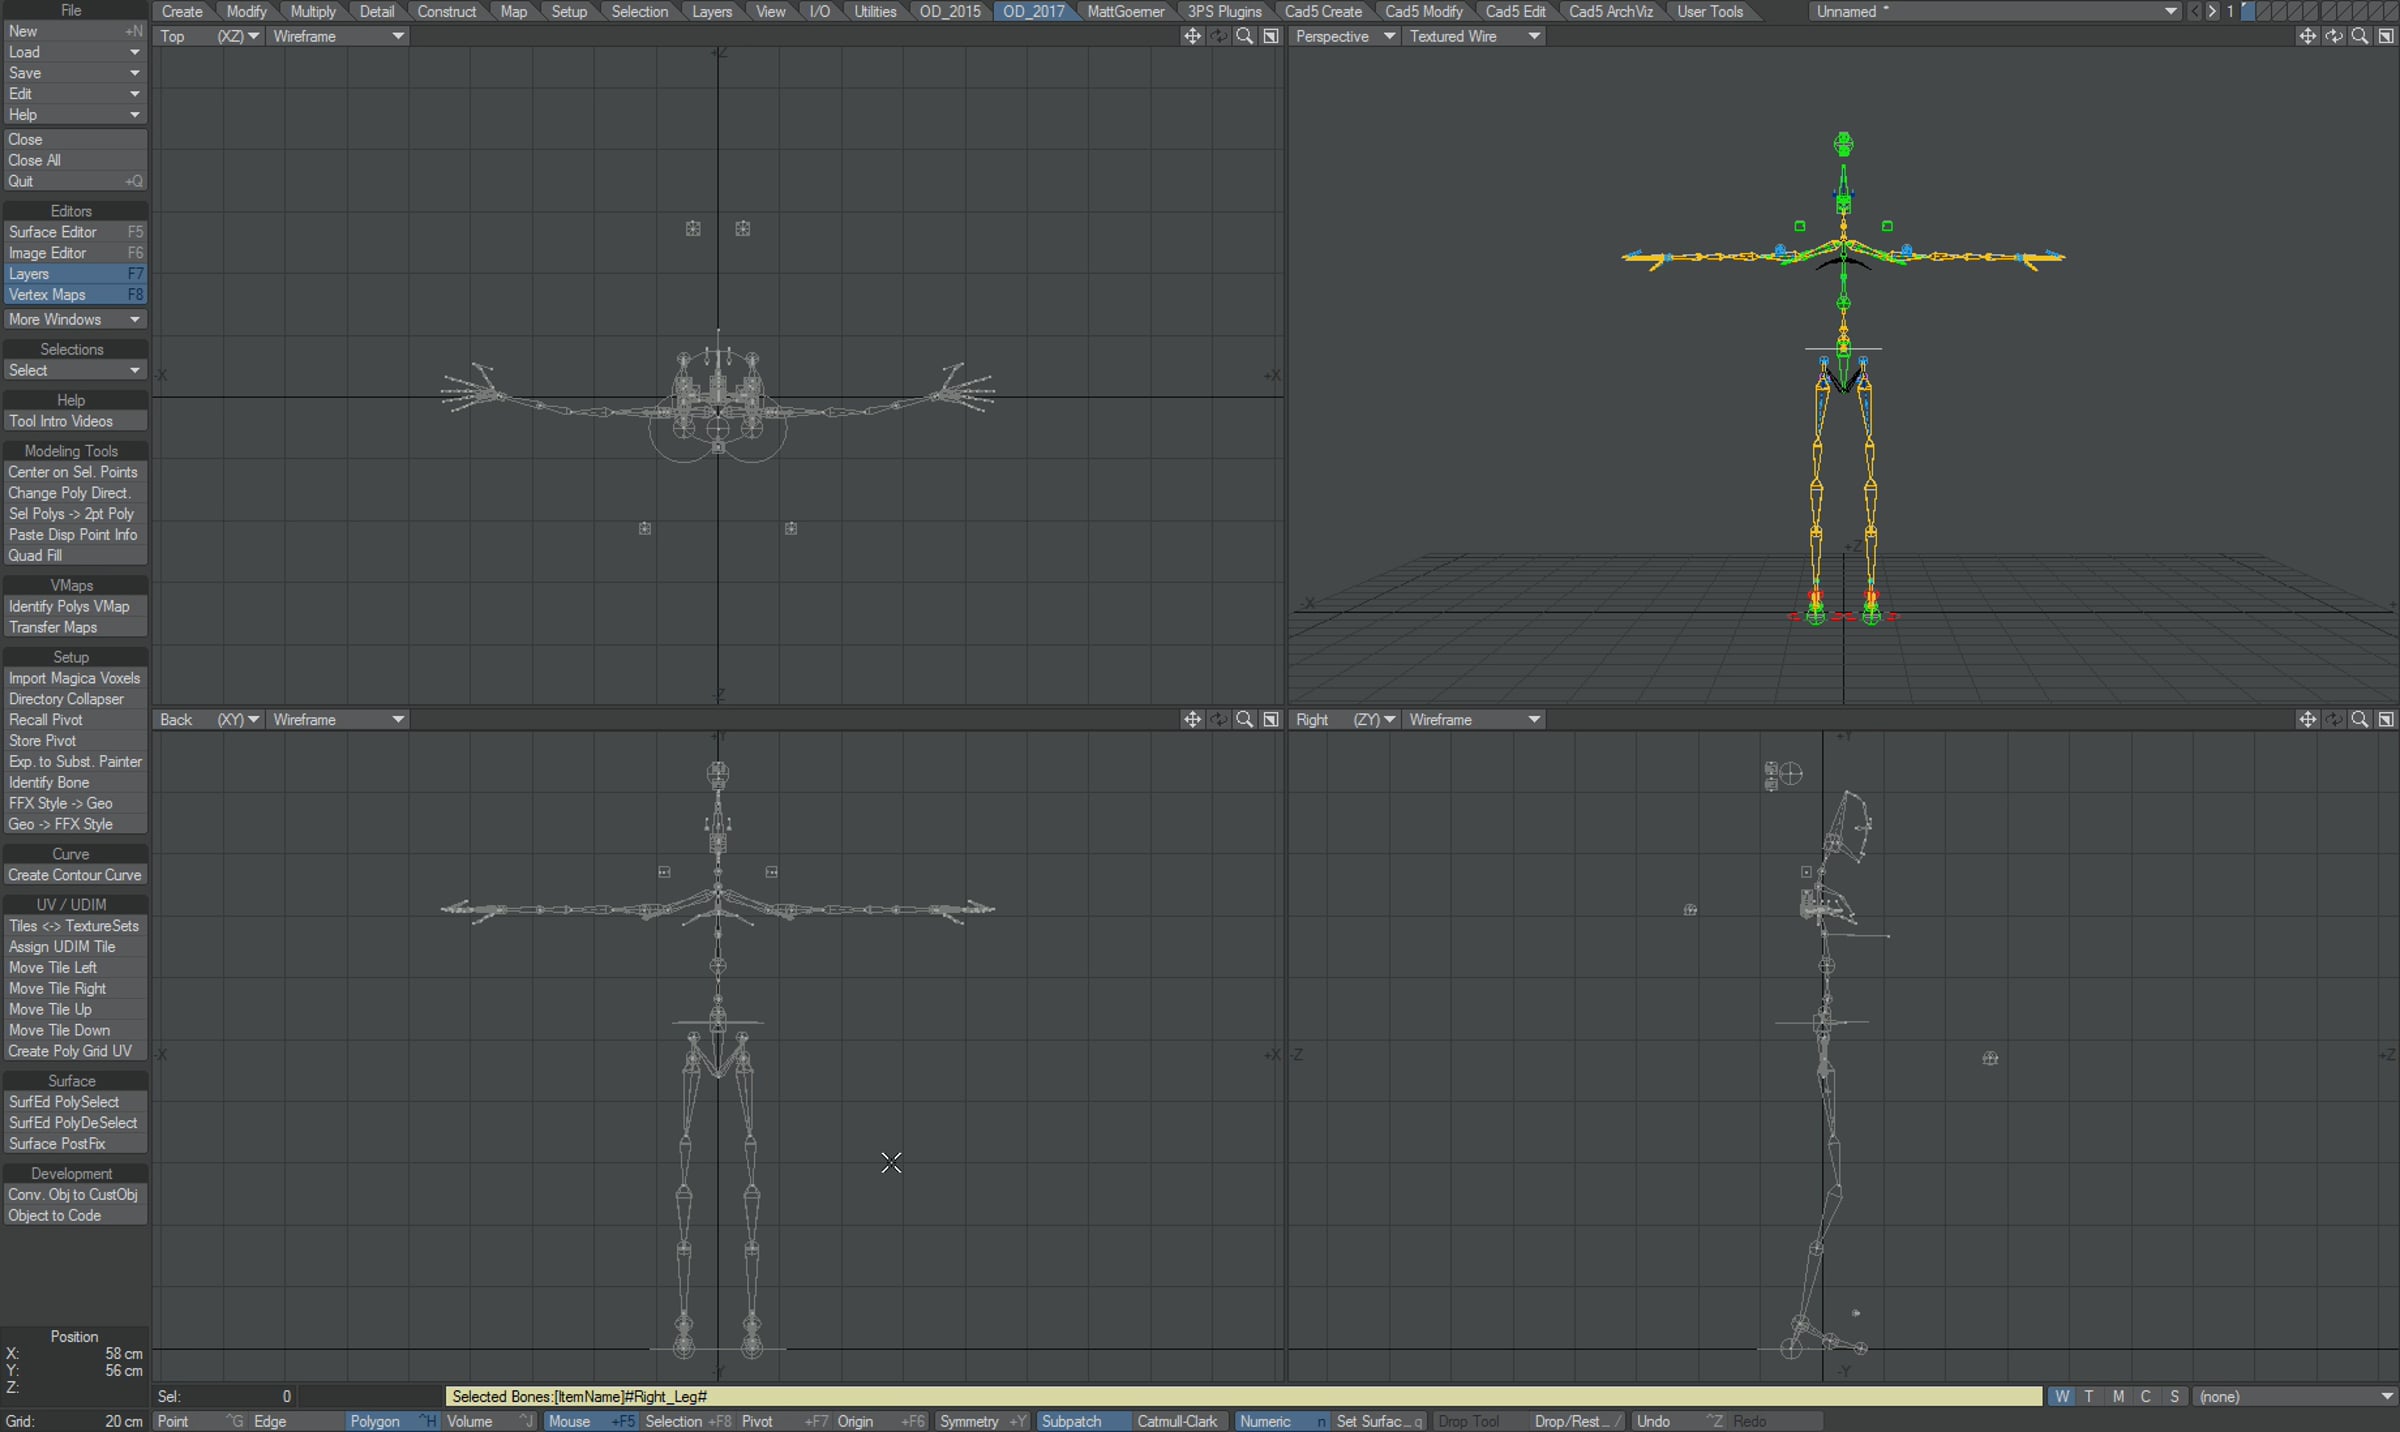Open the Cad5 Modify tab
The height and width of the screenshot is (1432, 2400).
point(1423,11)
